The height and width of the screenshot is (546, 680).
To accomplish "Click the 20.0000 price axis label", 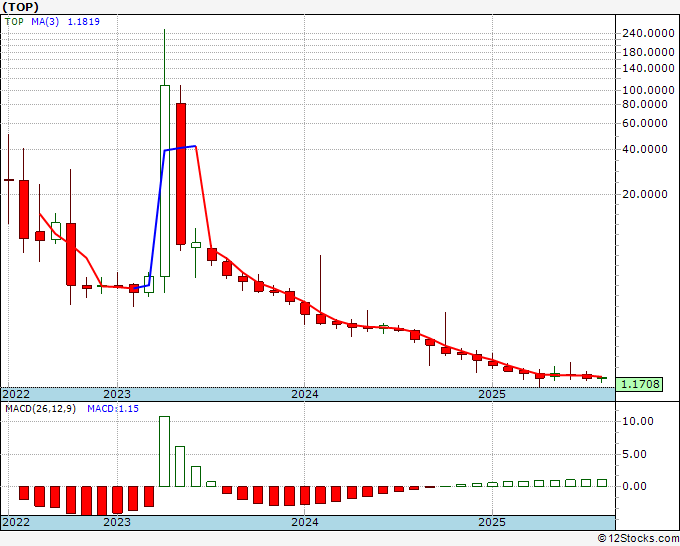I will [x=645, y=194].
